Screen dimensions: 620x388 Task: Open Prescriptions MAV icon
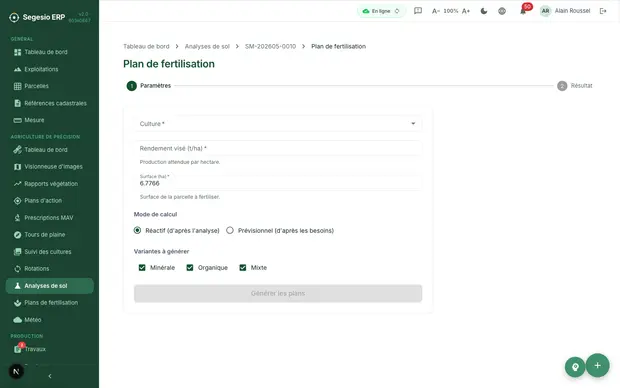(17, 218)
